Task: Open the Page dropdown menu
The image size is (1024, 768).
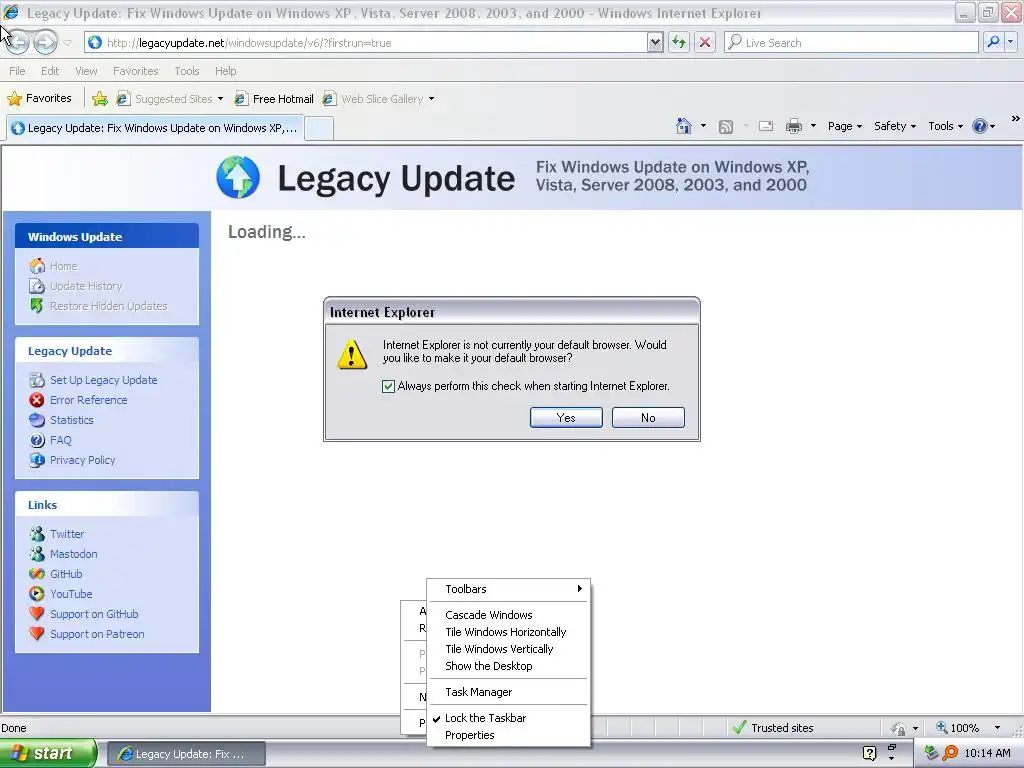Action: point(845,127)
